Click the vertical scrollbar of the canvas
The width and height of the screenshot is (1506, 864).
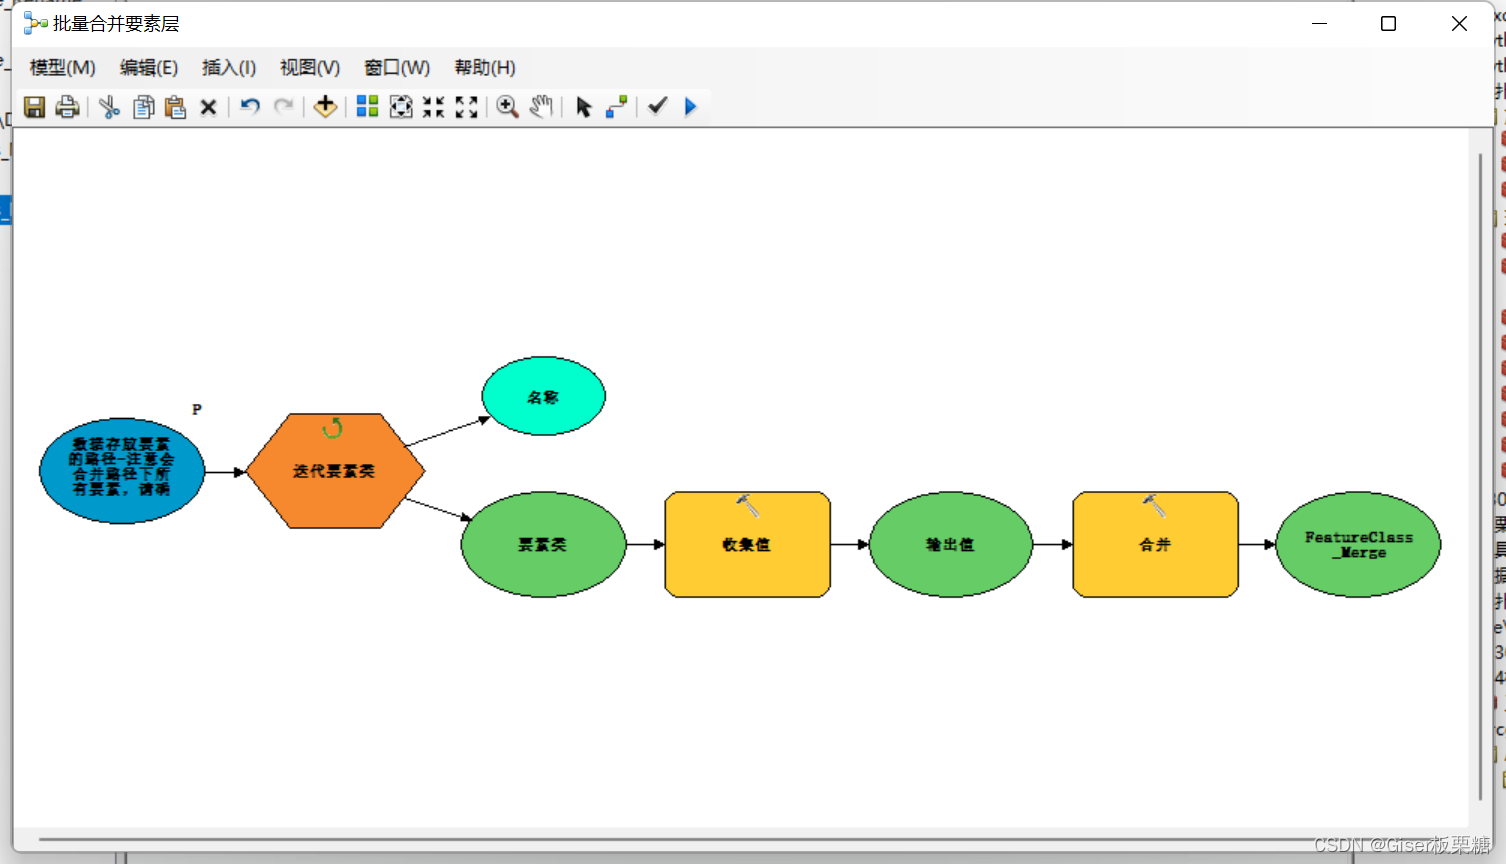(x=1480, y=477)
